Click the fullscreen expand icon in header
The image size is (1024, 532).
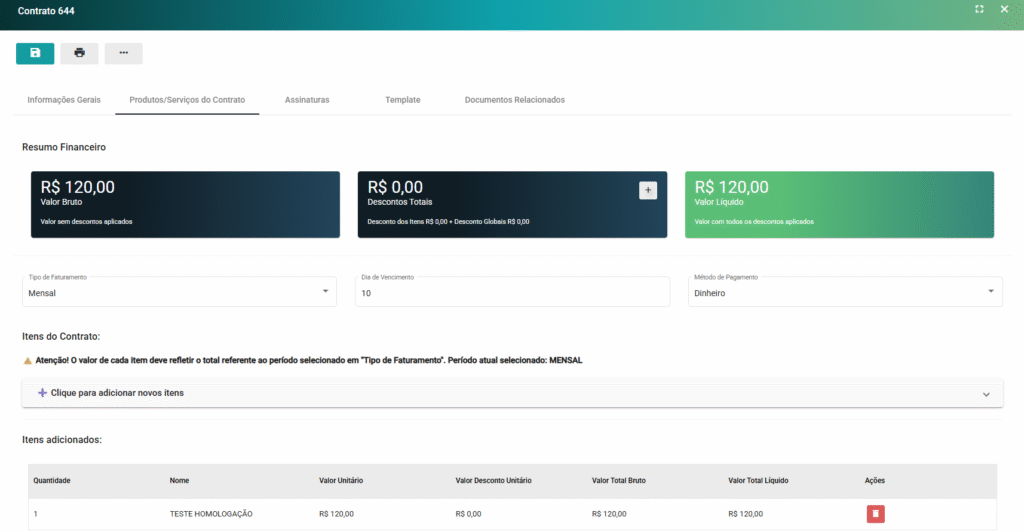(979, 9)
